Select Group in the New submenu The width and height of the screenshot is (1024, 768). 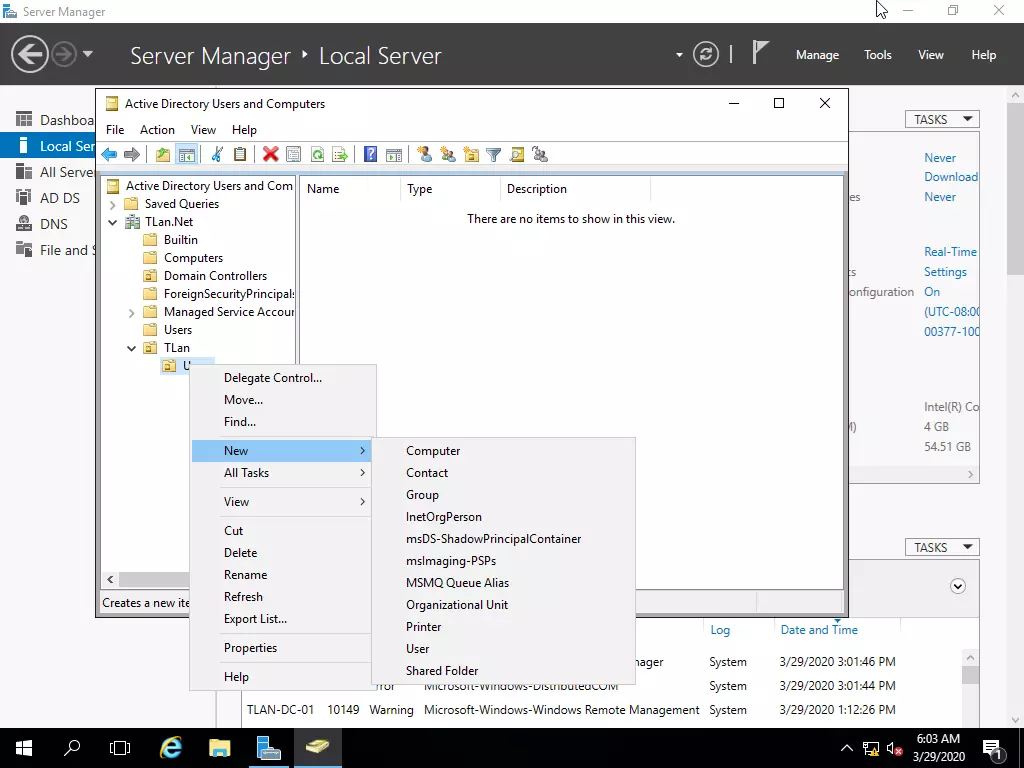[x=503, y=495]
